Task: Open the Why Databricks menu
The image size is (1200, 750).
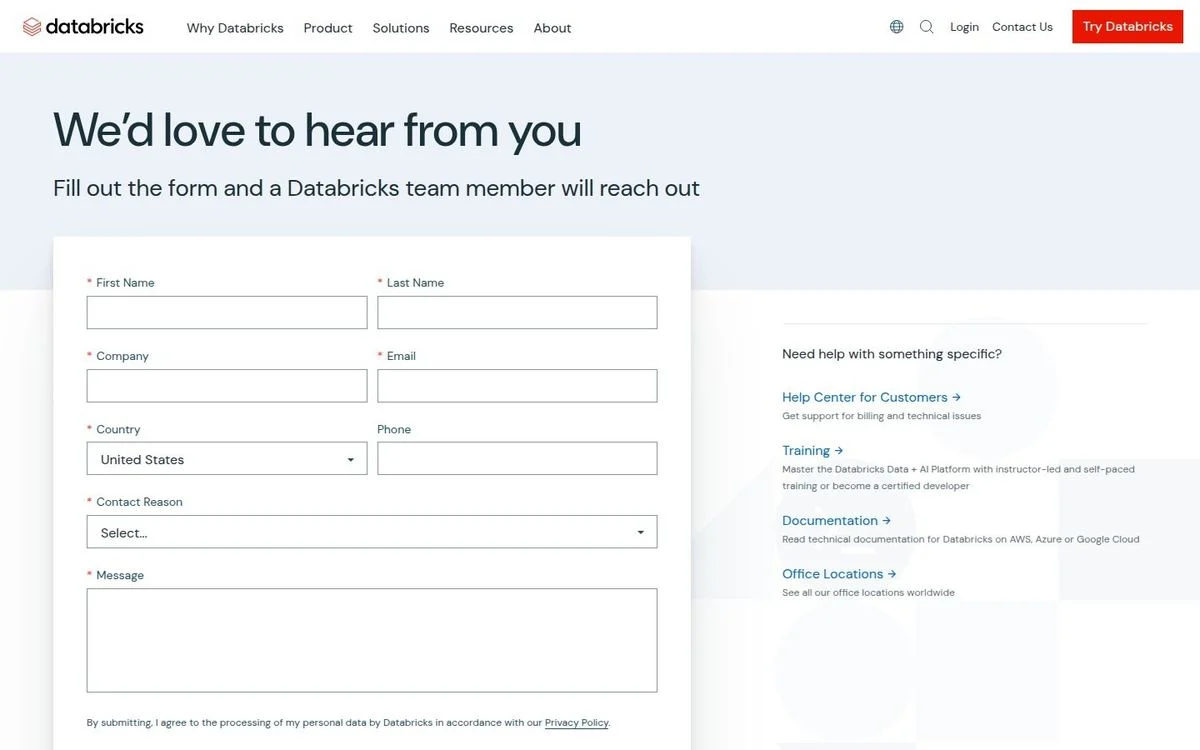Action: 235,28
